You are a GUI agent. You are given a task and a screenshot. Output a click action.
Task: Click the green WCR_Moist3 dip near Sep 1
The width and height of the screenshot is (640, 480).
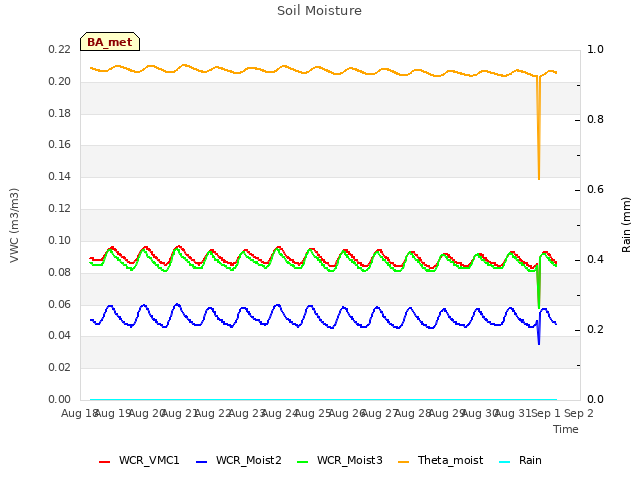coord(539,307)
